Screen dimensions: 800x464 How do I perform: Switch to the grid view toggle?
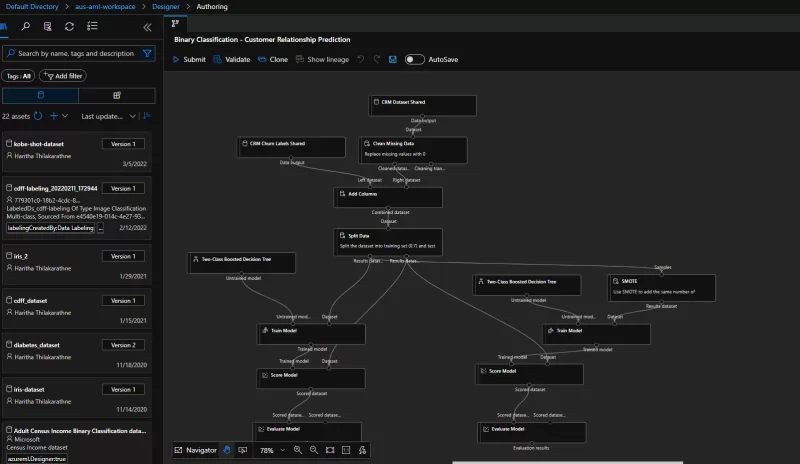point(117,95)
